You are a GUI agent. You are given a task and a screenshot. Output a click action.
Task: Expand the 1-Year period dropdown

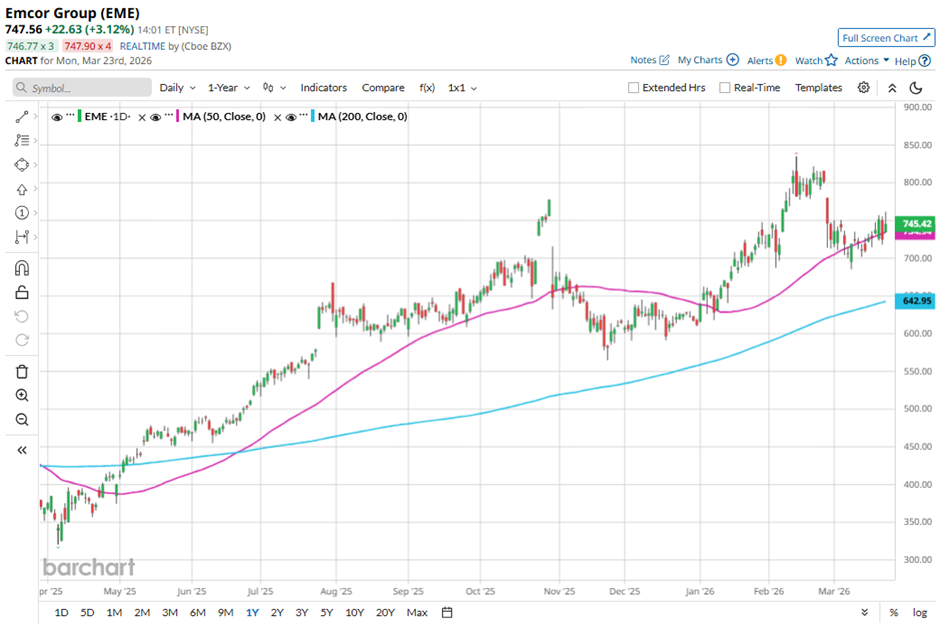click(x=229, y=88)
